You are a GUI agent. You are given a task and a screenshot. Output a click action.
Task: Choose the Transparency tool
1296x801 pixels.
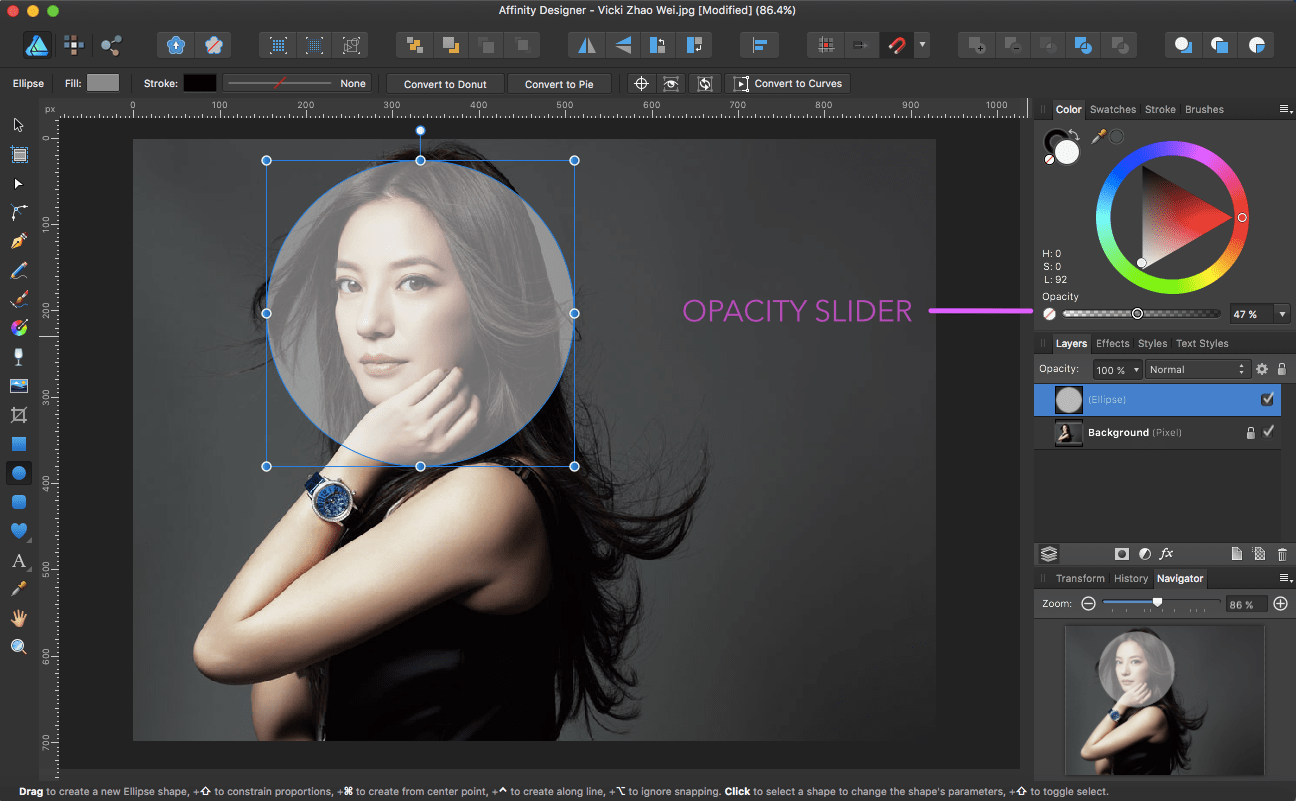point(18,356)
